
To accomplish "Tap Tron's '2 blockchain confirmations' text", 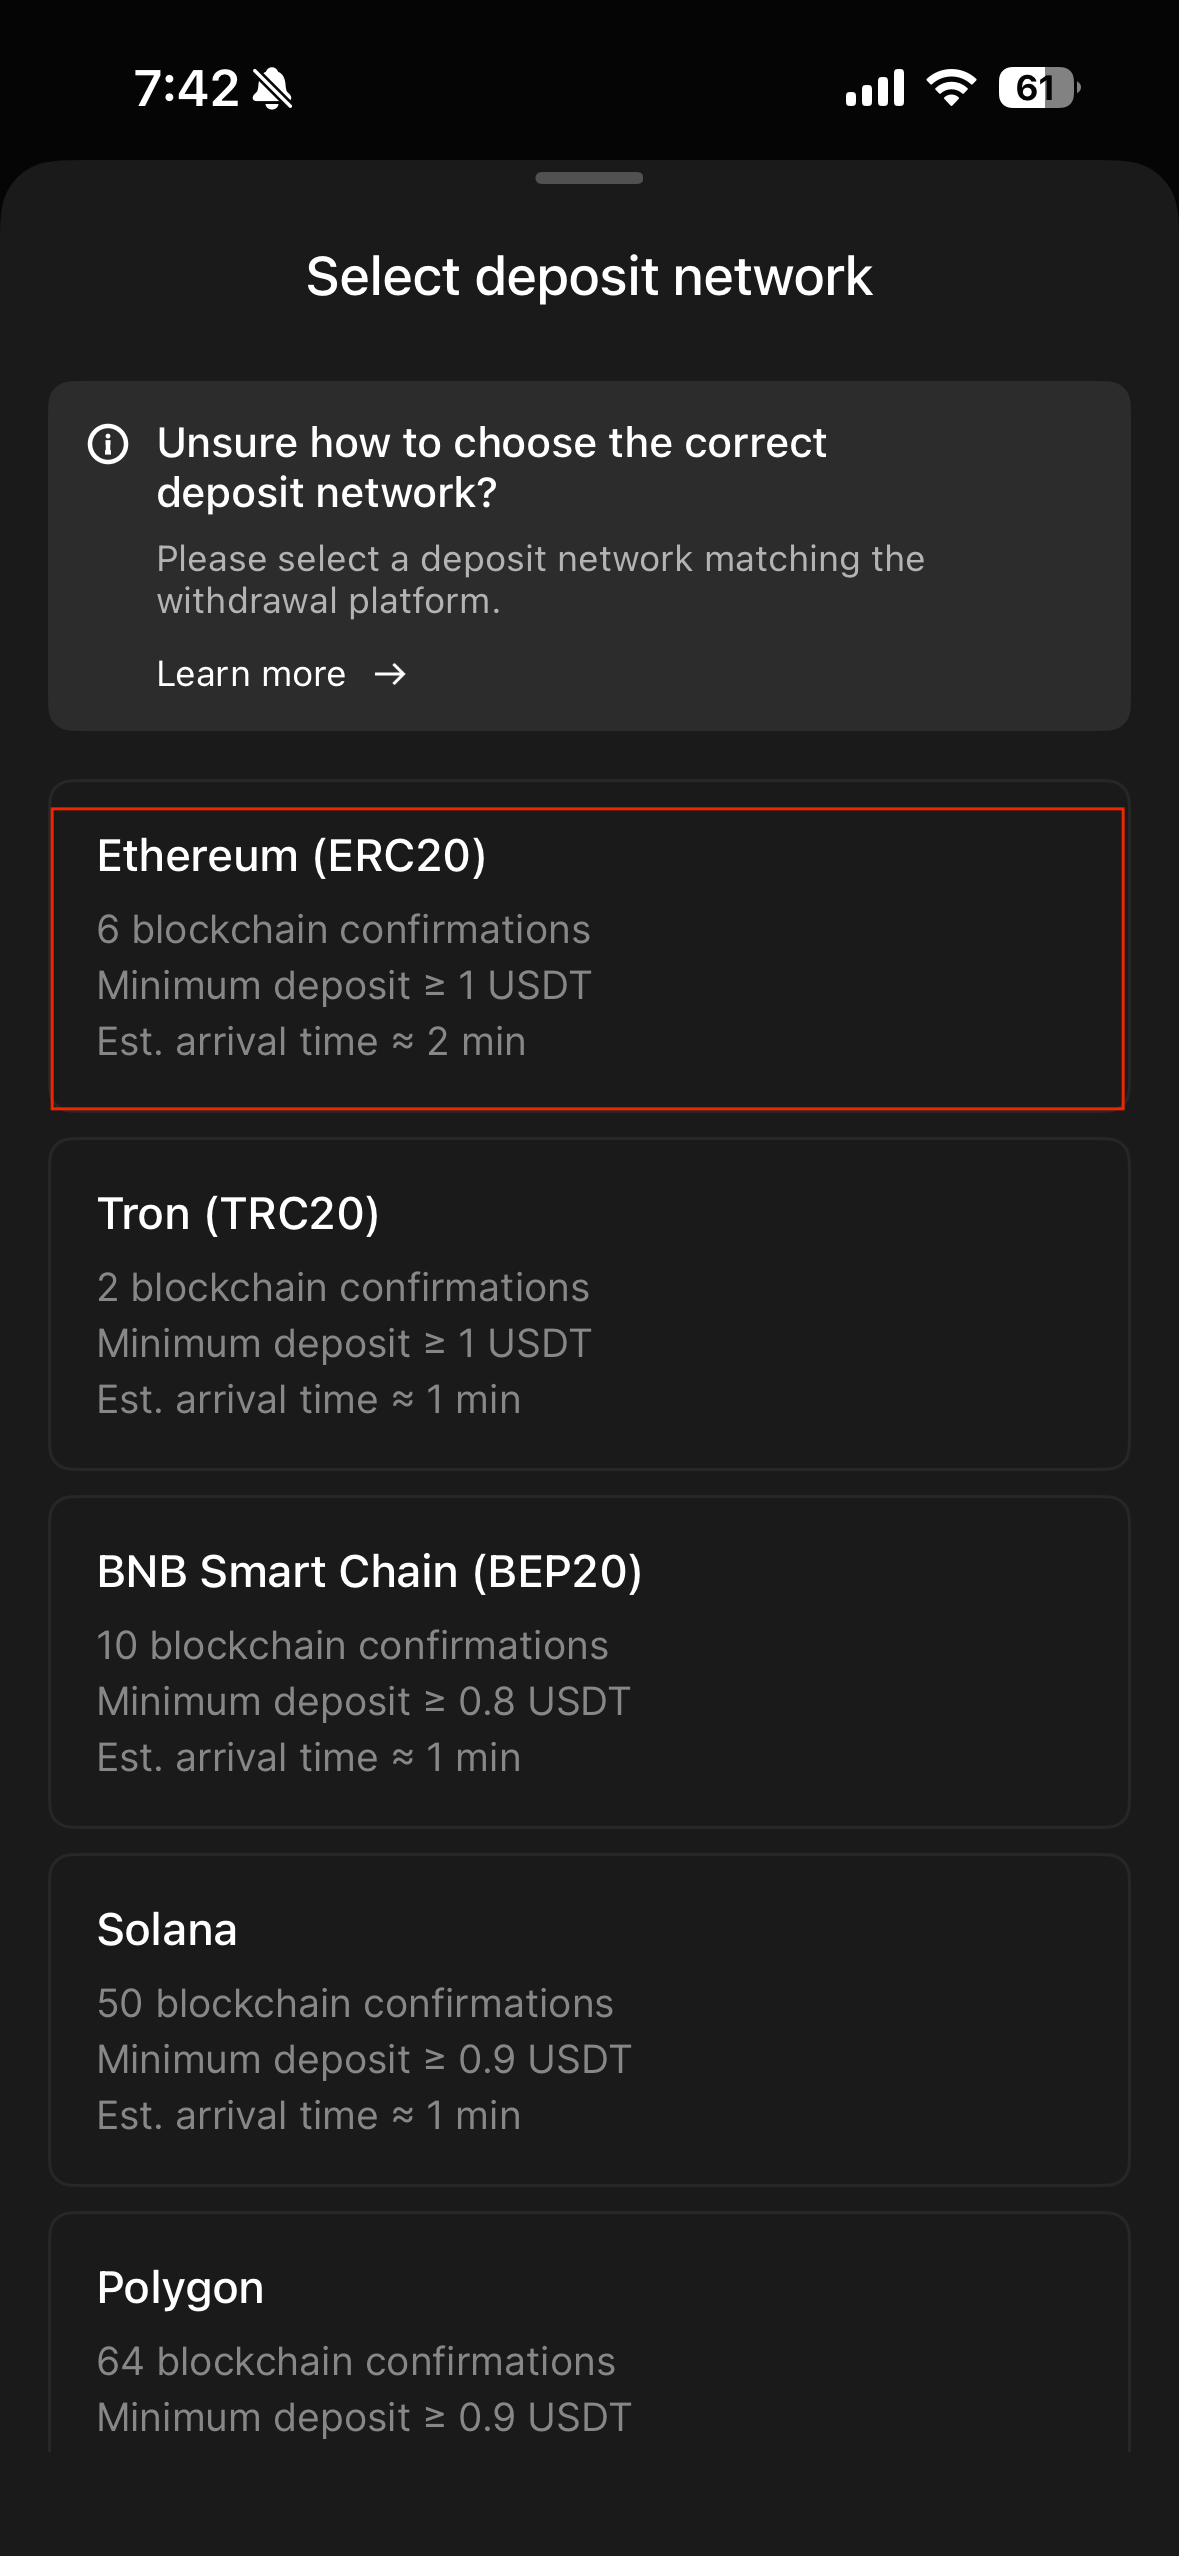I will [343, 1288].
